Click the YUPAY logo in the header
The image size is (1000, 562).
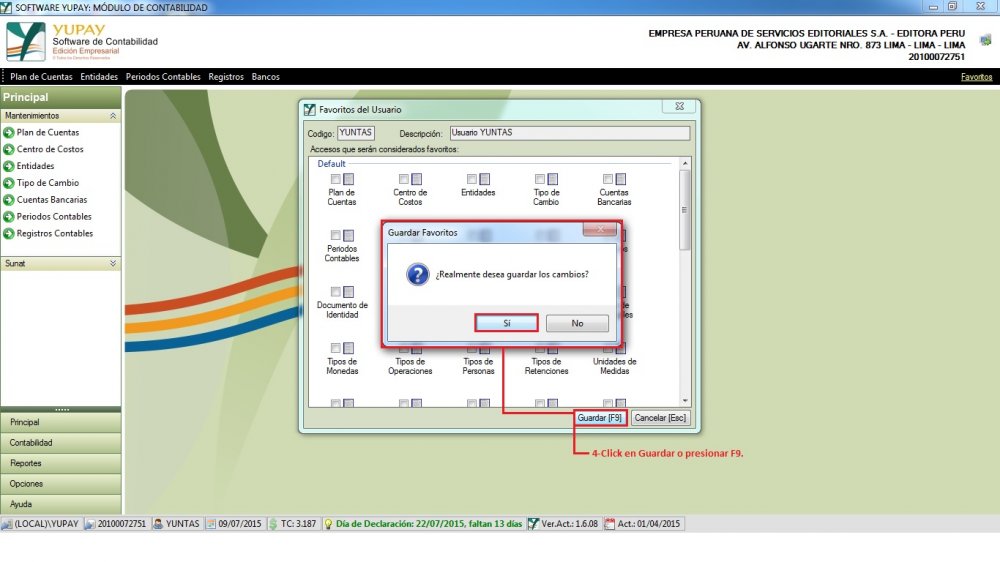[x=26, y=41]
